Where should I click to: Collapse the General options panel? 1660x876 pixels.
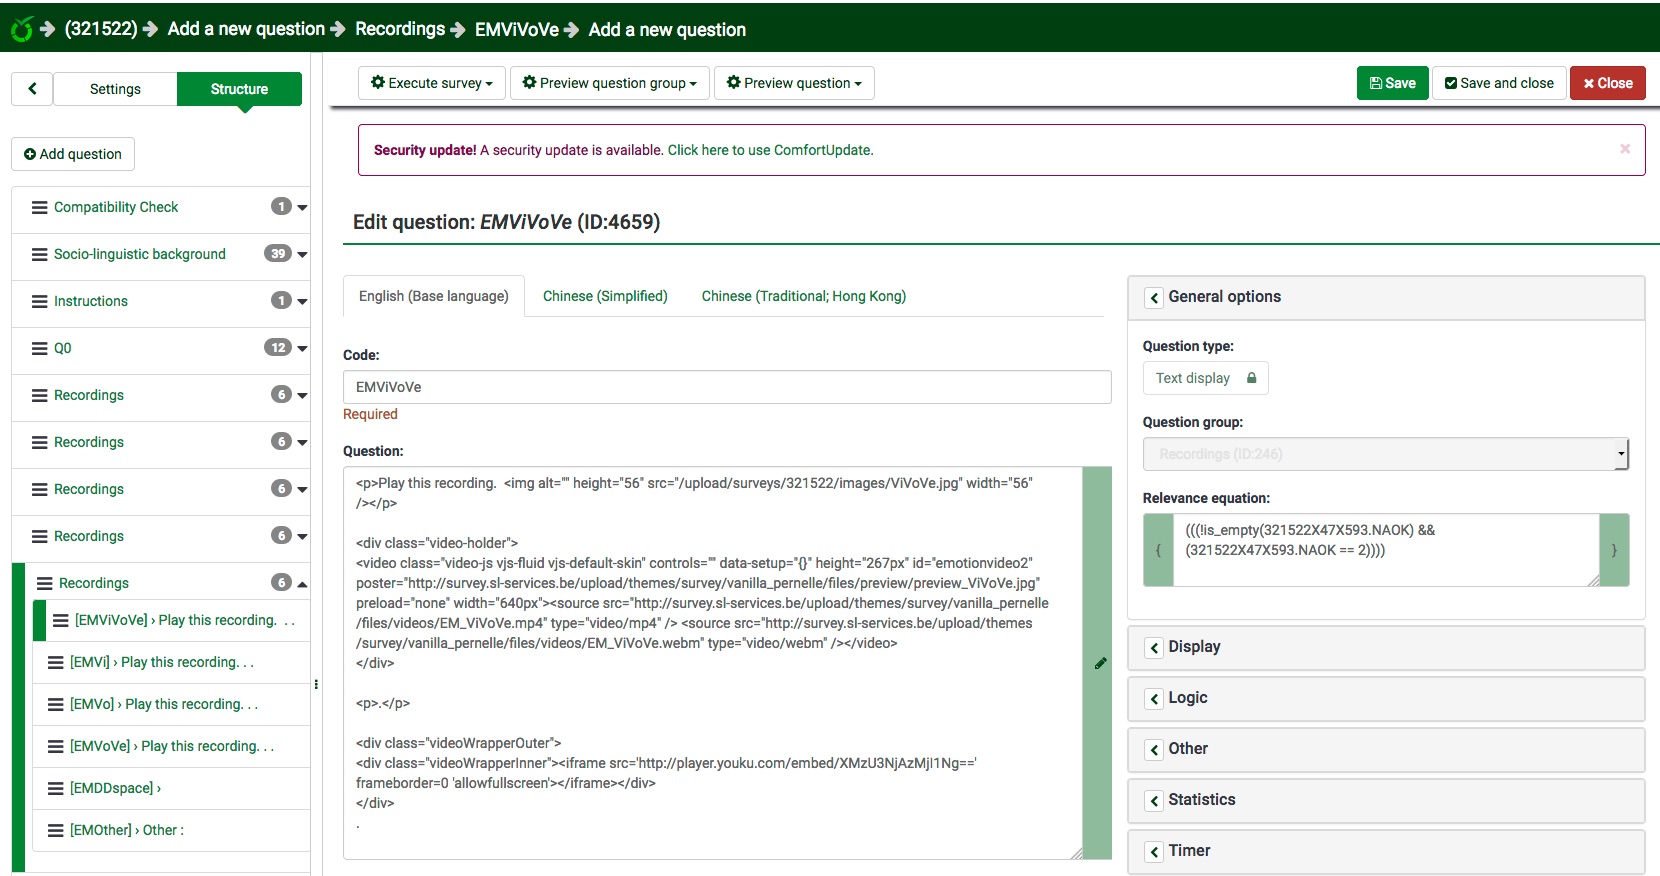pos(1154,297)
